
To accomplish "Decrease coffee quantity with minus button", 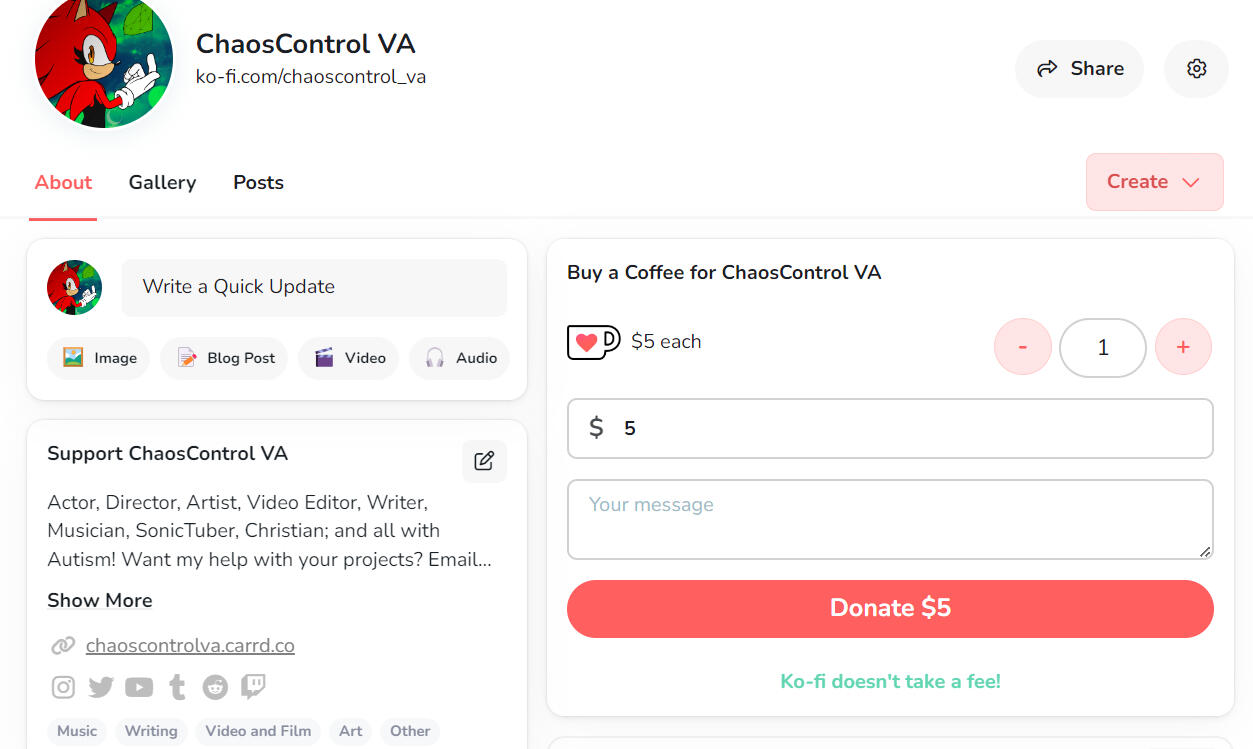I will pos(1022,347).
